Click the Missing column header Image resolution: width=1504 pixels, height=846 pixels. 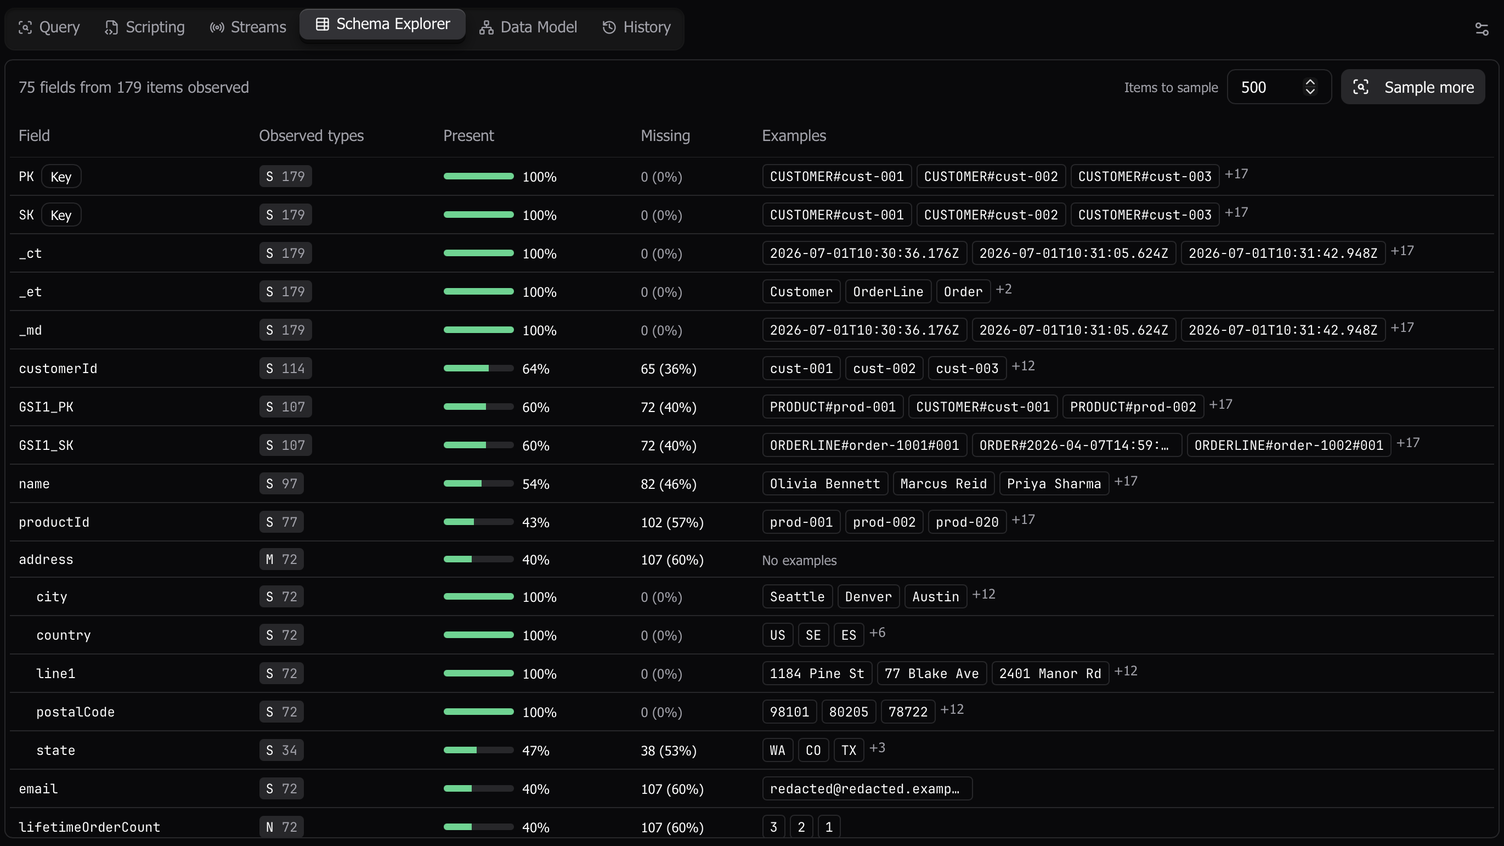coord(665,136)
